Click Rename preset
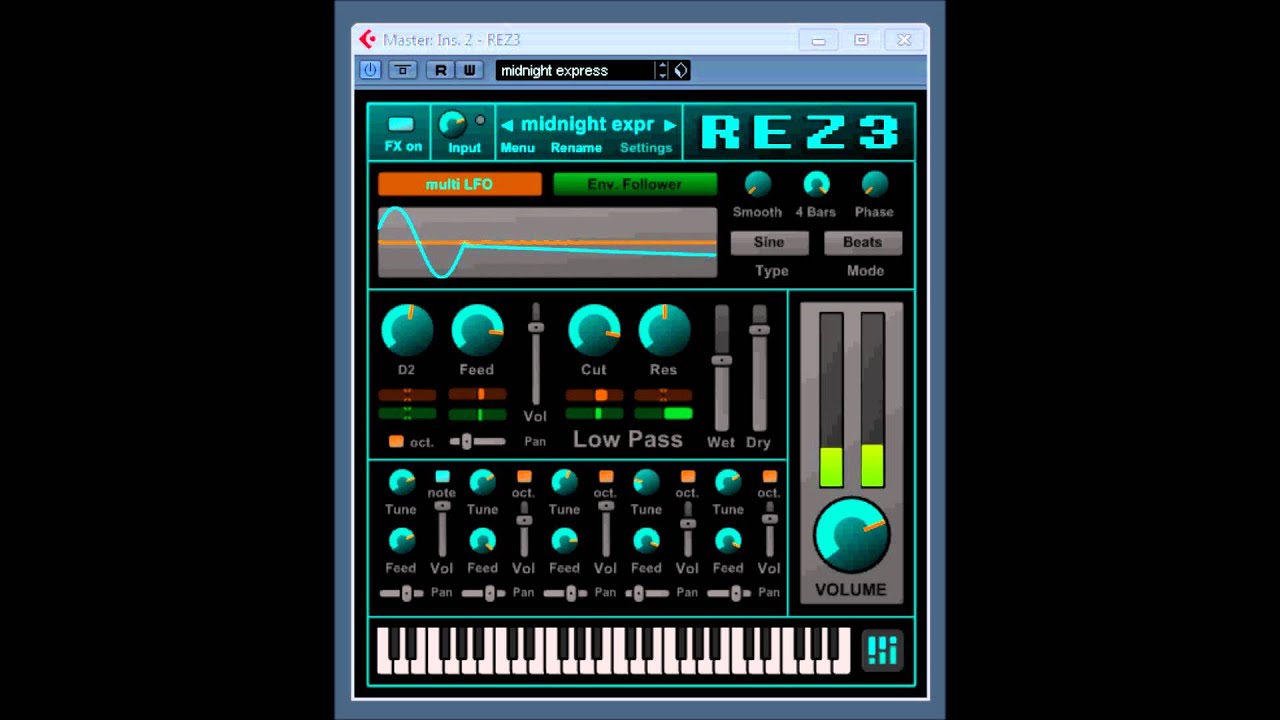 576,148
